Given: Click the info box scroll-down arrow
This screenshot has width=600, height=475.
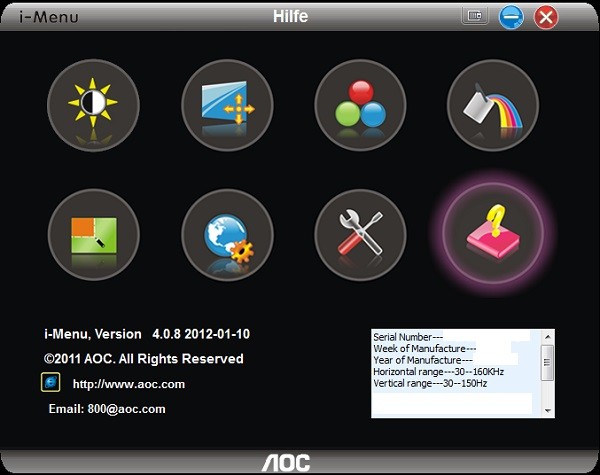Looking at the screenshot, I should coord(548,411).
